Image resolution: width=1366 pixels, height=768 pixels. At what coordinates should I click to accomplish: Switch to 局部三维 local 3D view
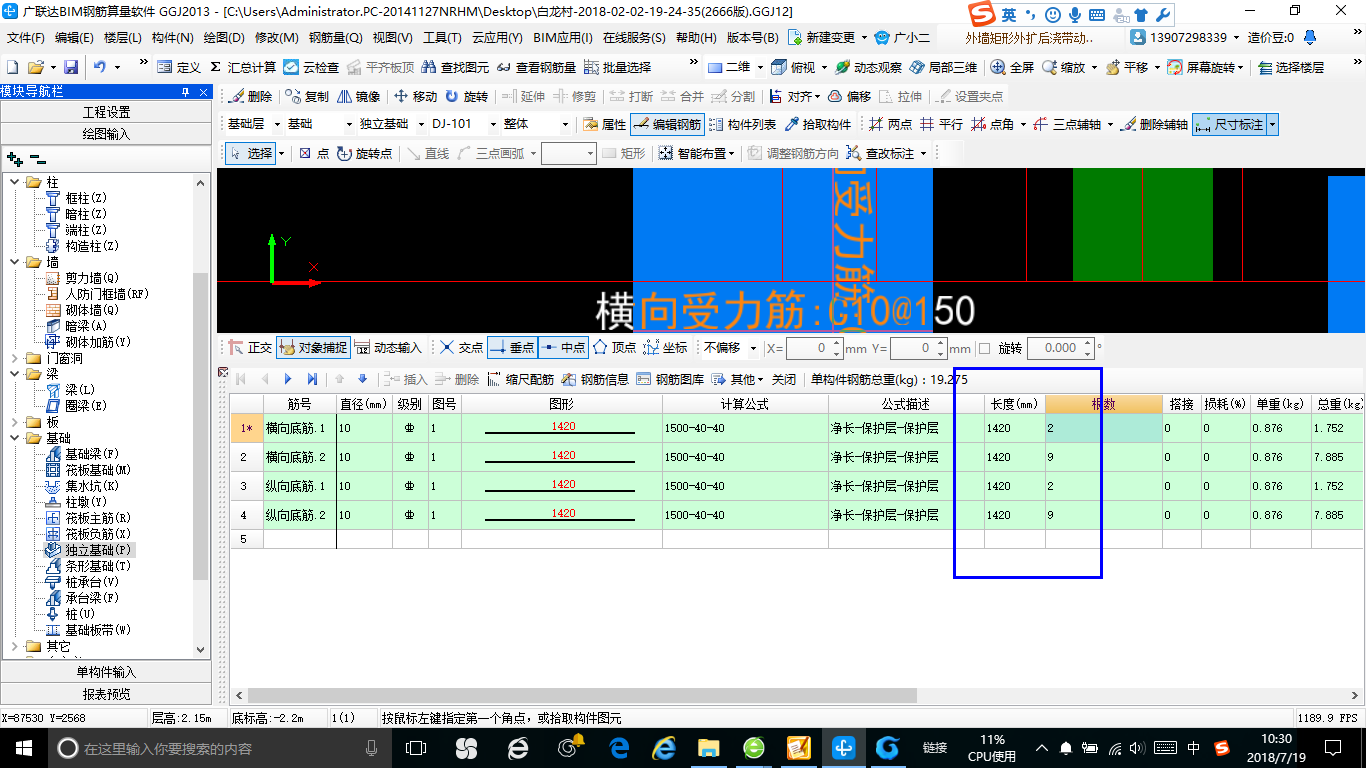click(x=943, y=67)
